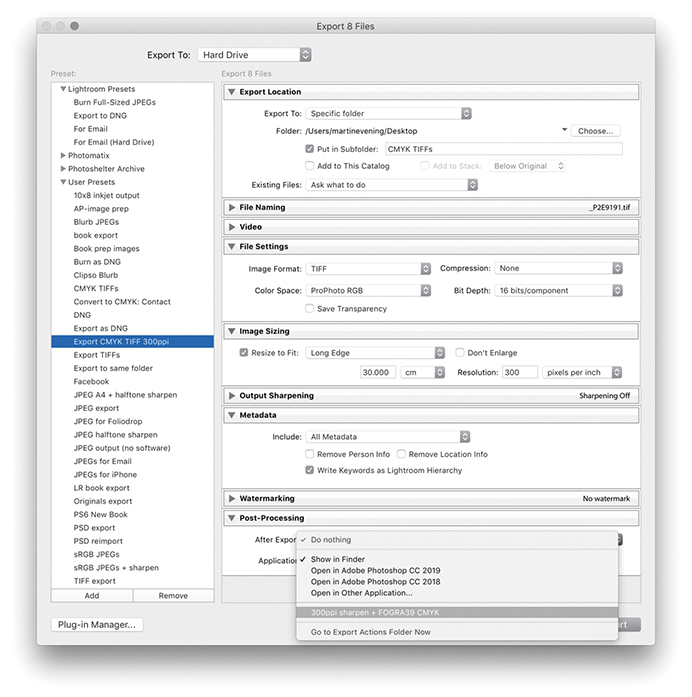The image size is (692, 697).
Task: Expand the File Naming section
Action: point(232,207)
